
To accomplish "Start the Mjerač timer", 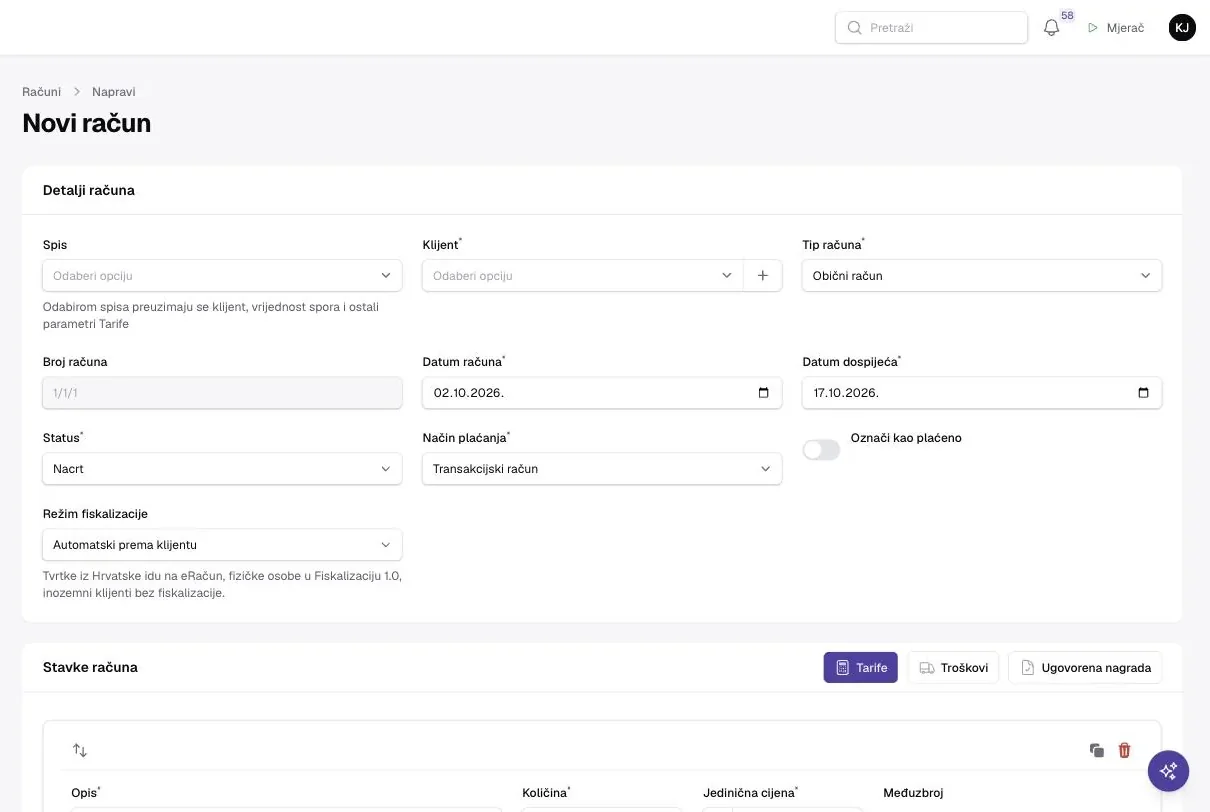I will pyautogui.click(x=1115, y=28).
